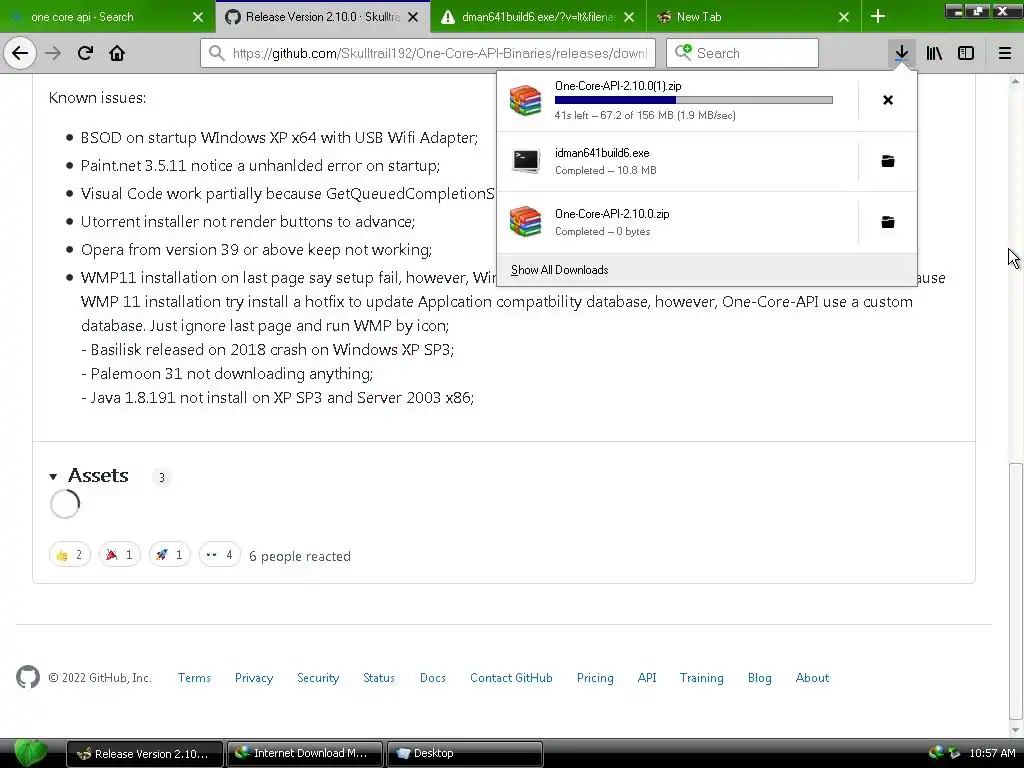Click 'Completed – 10.8 MB' status text
Image resolution: width=1024 pixels, height=768 pixels.
[605, 170]
